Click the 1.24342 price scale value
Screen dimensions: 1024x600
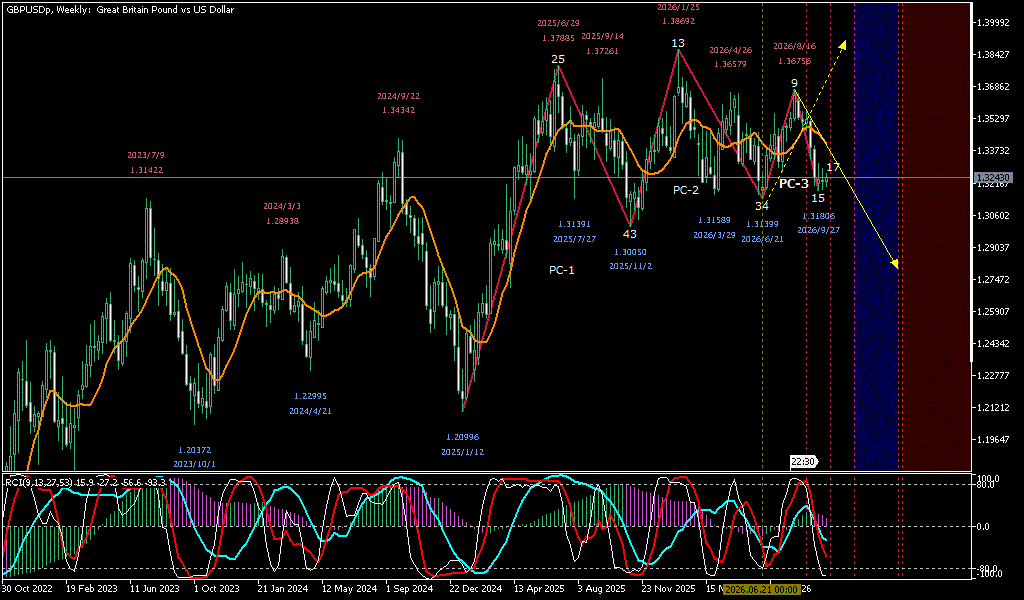(993, 343)
